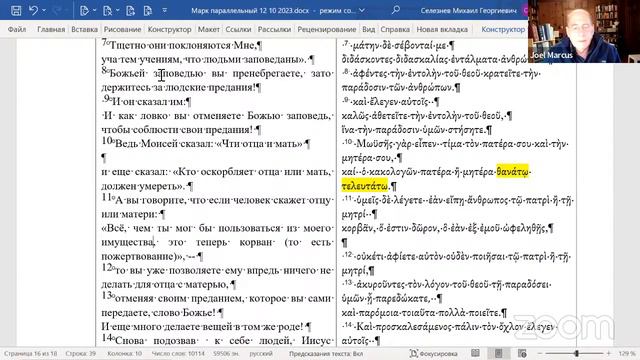Open zoom dialog via 129 % label
640x360 pixels.
[x=627, y=353]
